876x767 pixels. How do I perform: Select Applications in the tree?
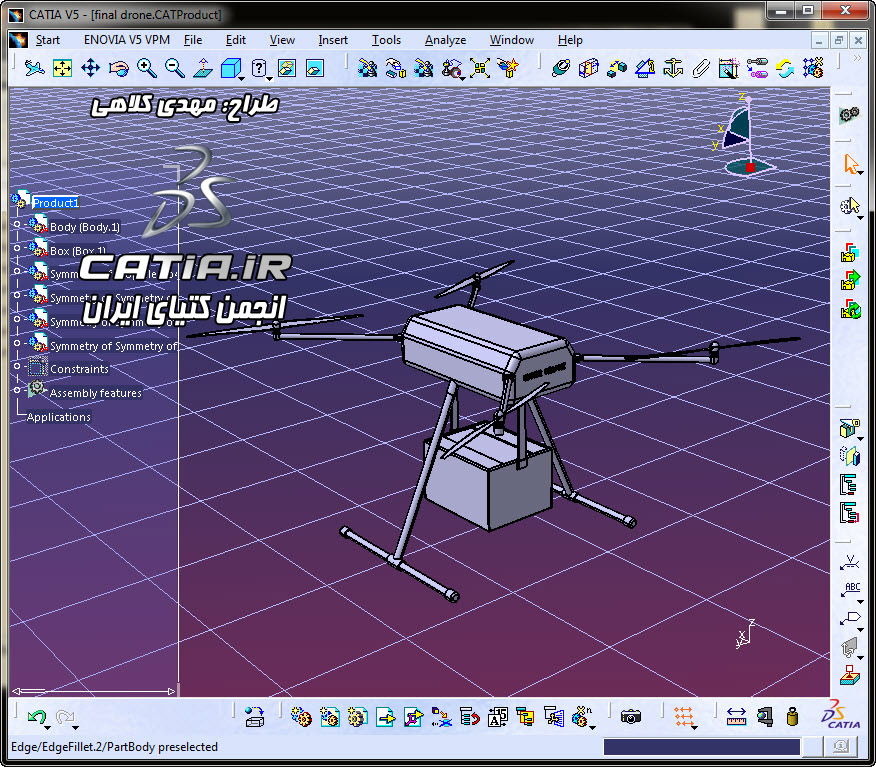point(59,417)
